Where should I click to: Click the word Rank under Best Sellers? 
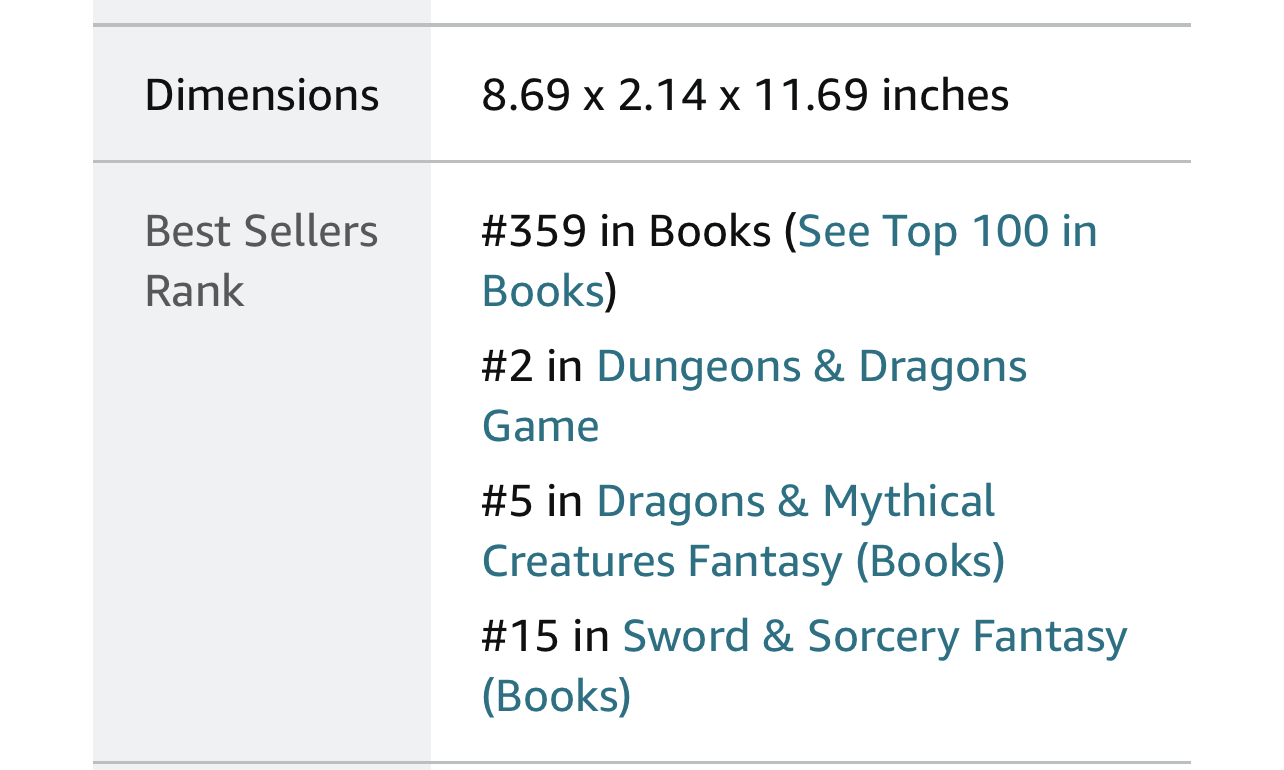pyautogui.click(x=194, y=291)
